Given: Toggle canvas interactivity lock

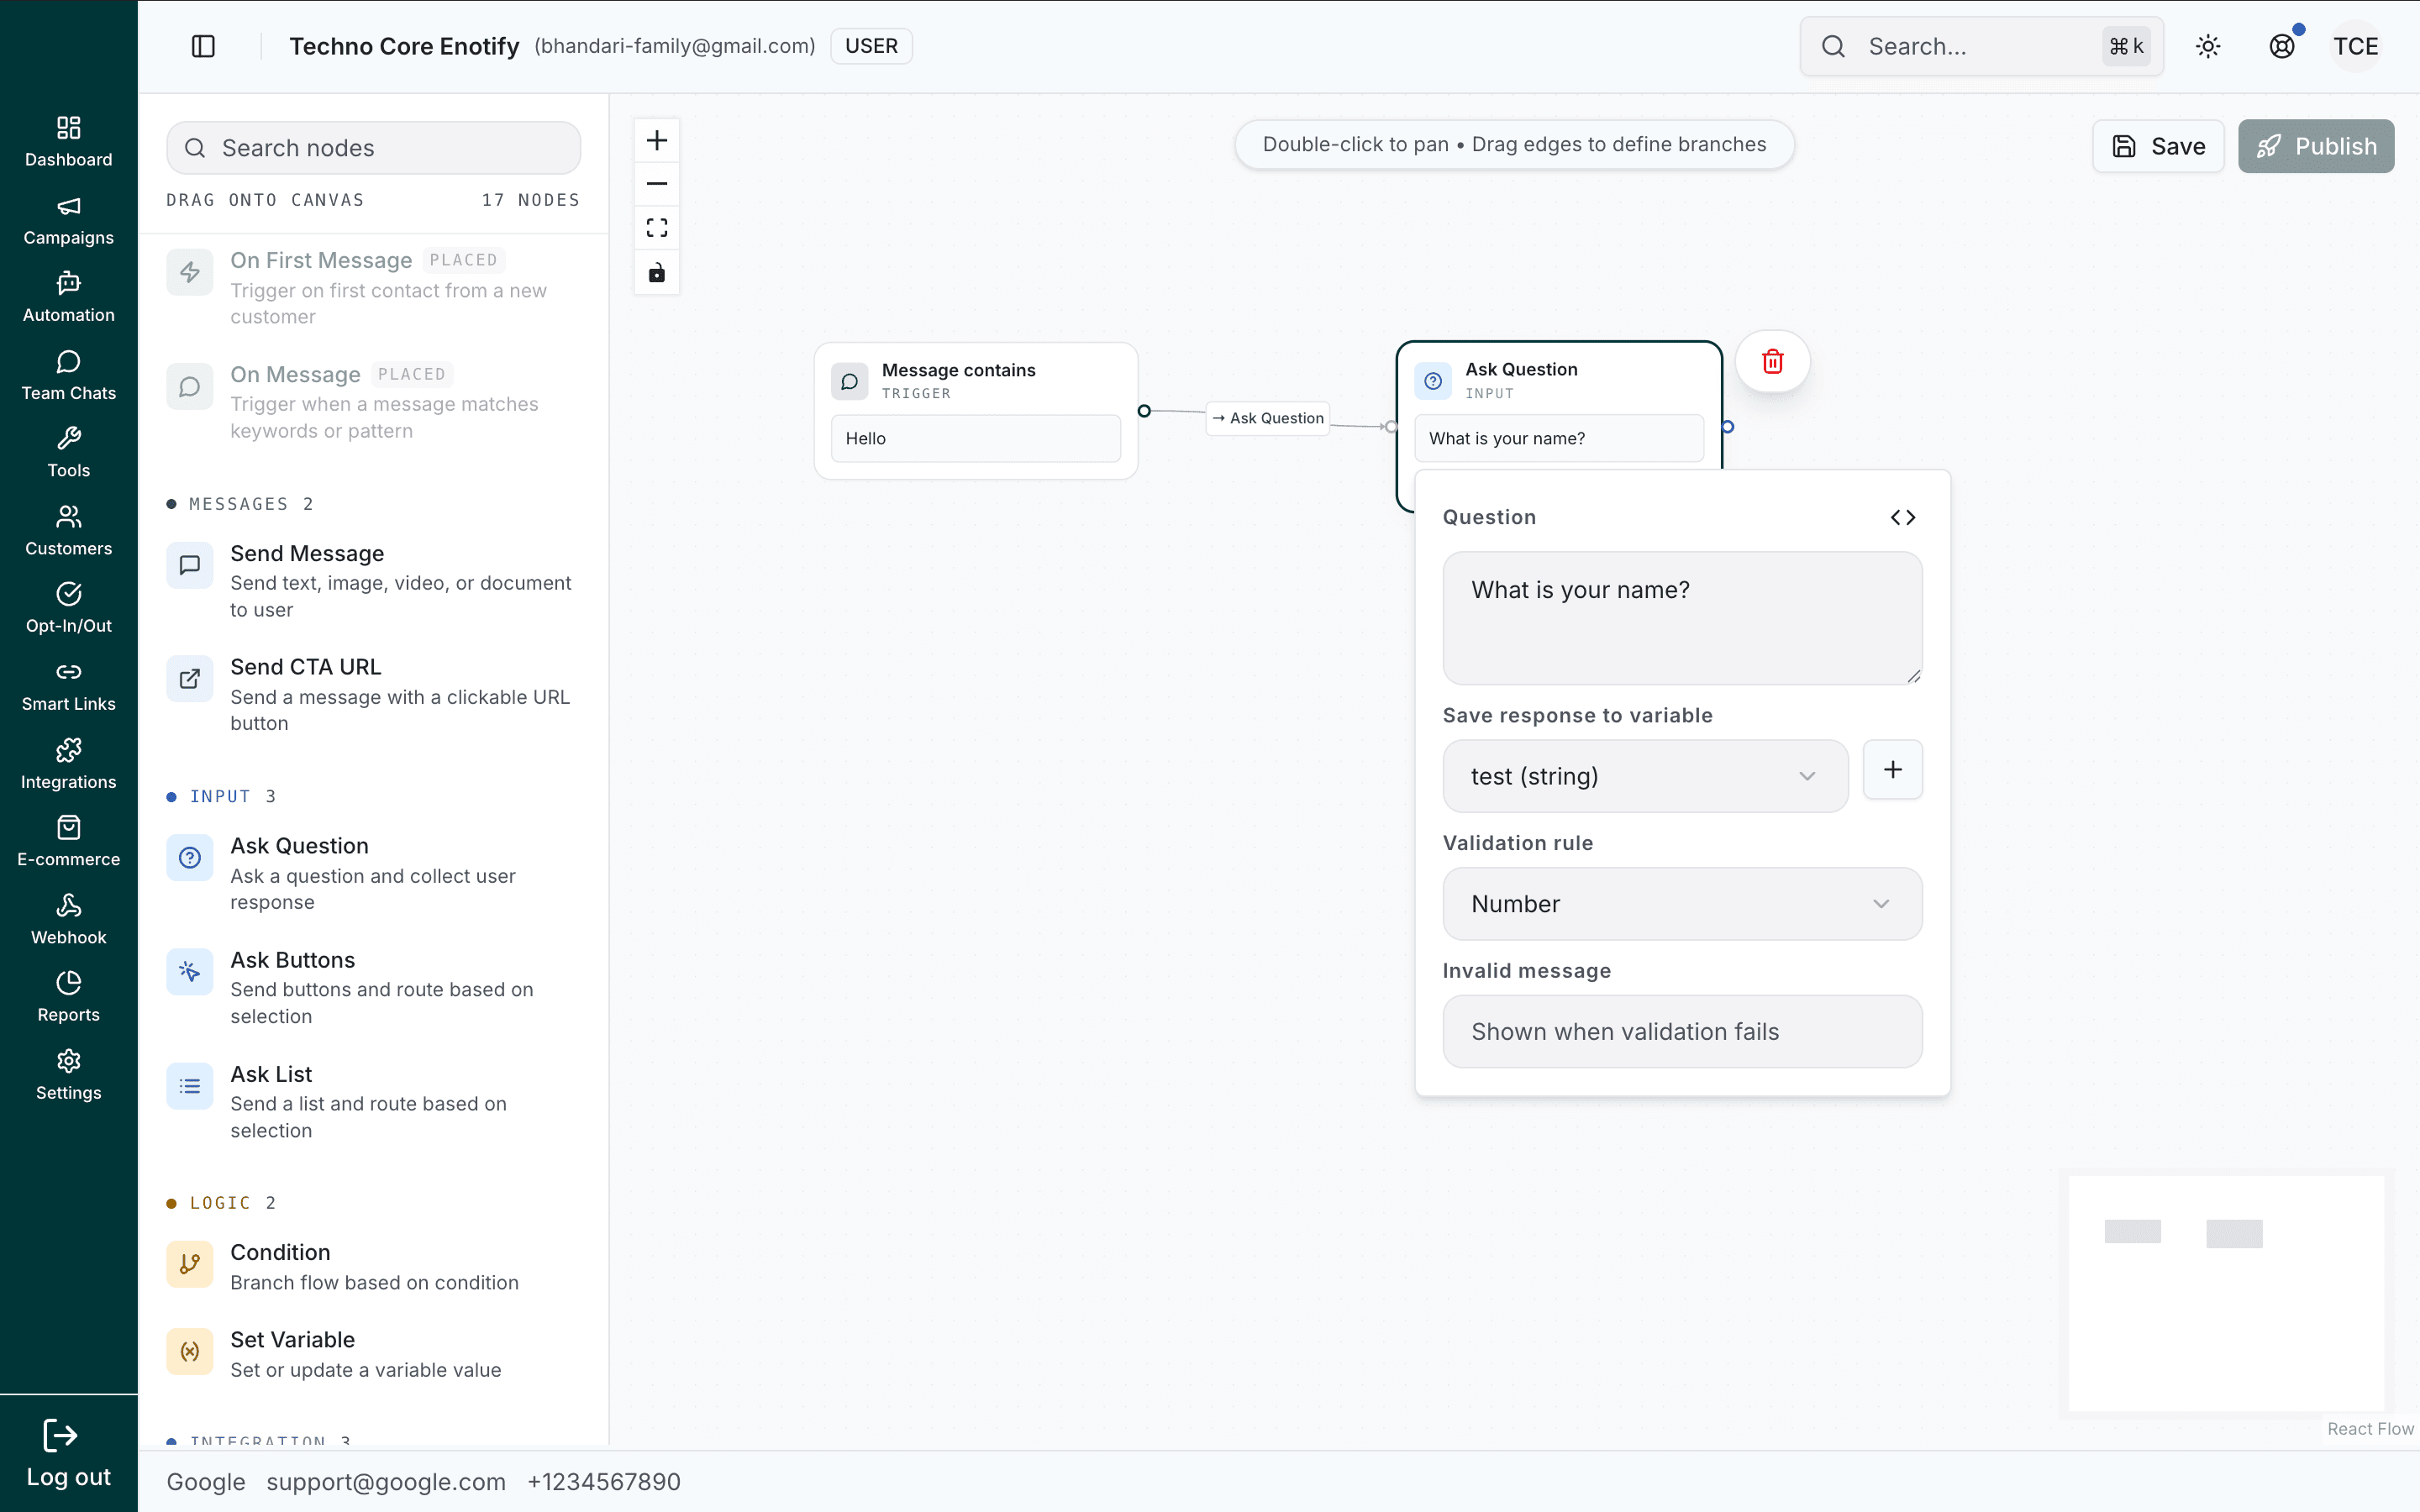Looking at the screenshot, I should 657,272.
